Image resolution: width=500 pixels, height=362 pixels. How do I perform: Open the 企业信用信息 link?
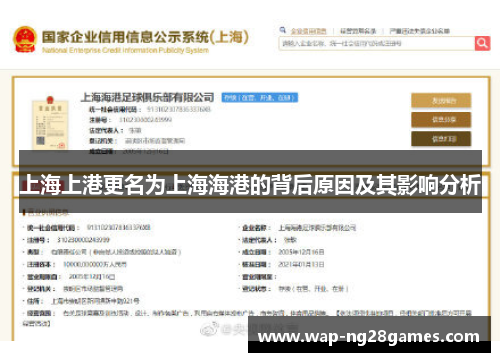308,31
